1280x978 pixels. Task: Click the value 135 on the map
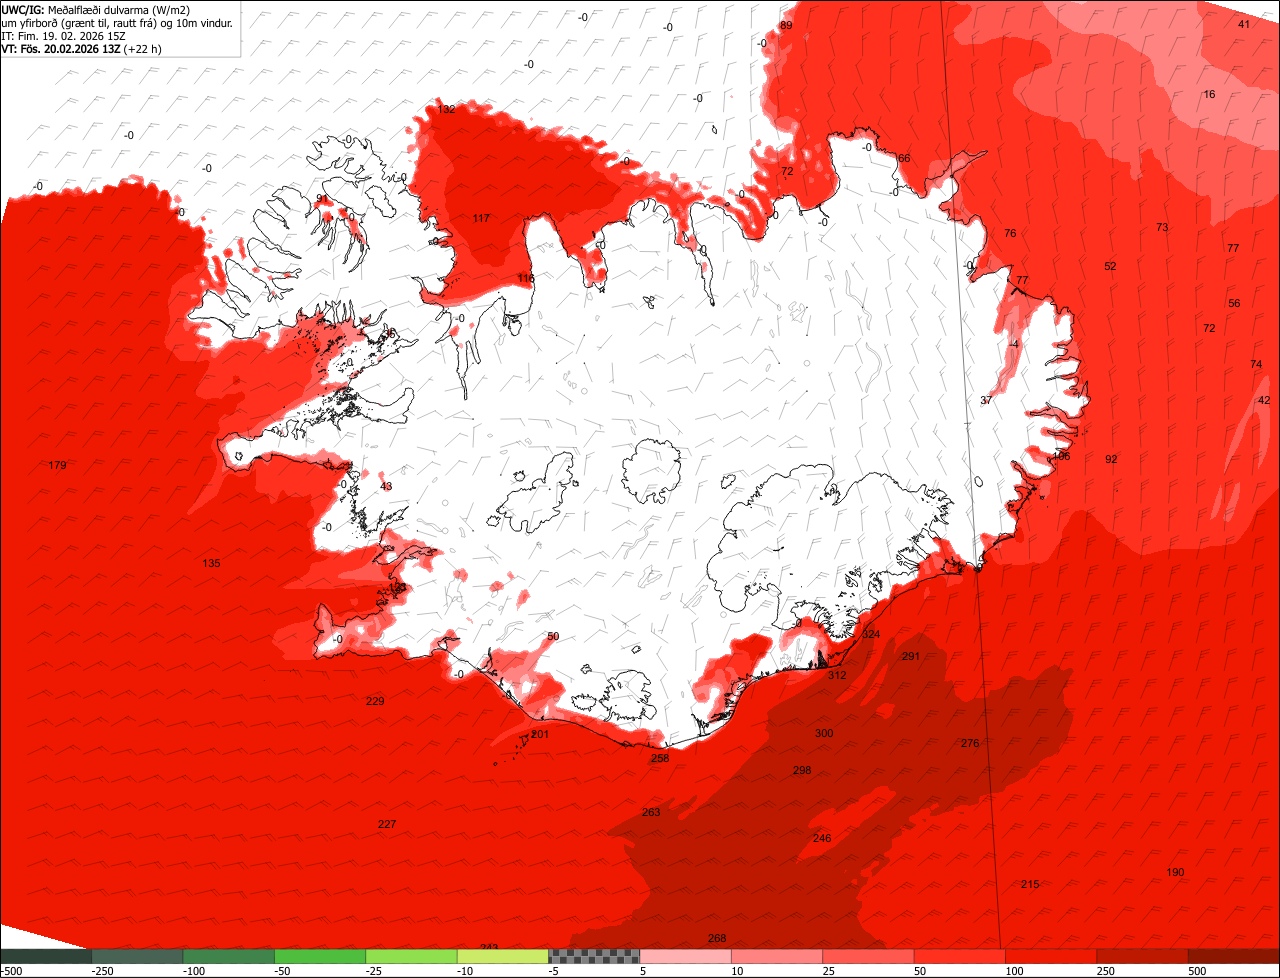tap(211, 563)
